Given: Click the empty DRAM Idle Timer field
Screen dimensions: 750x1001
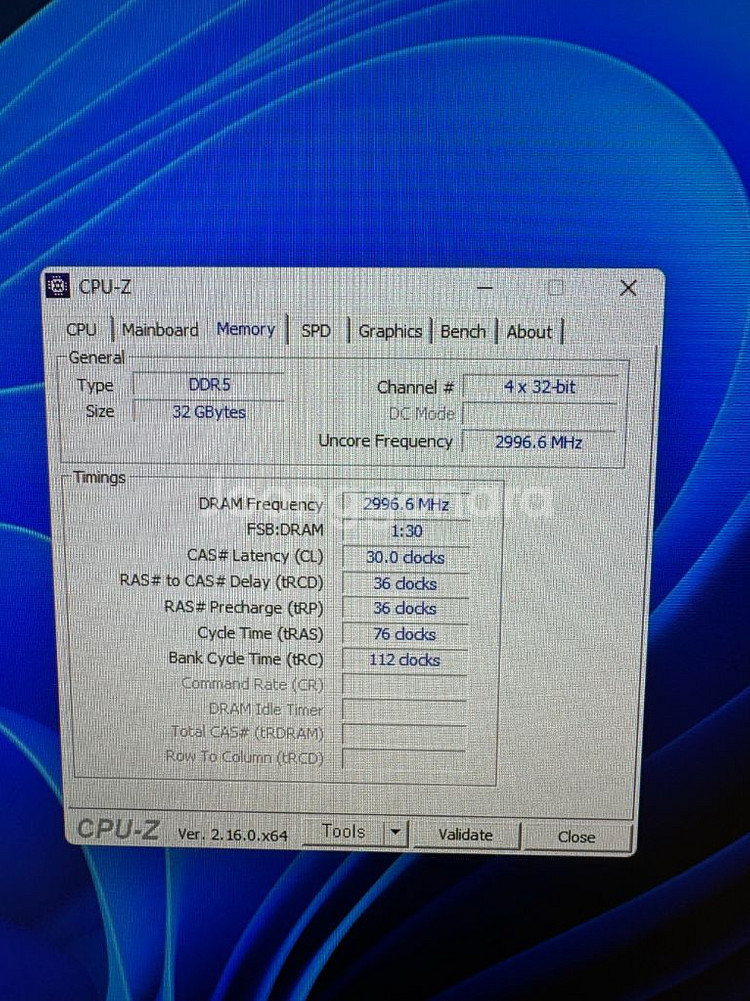Looking at the screenshot, I should click(404, 710).
